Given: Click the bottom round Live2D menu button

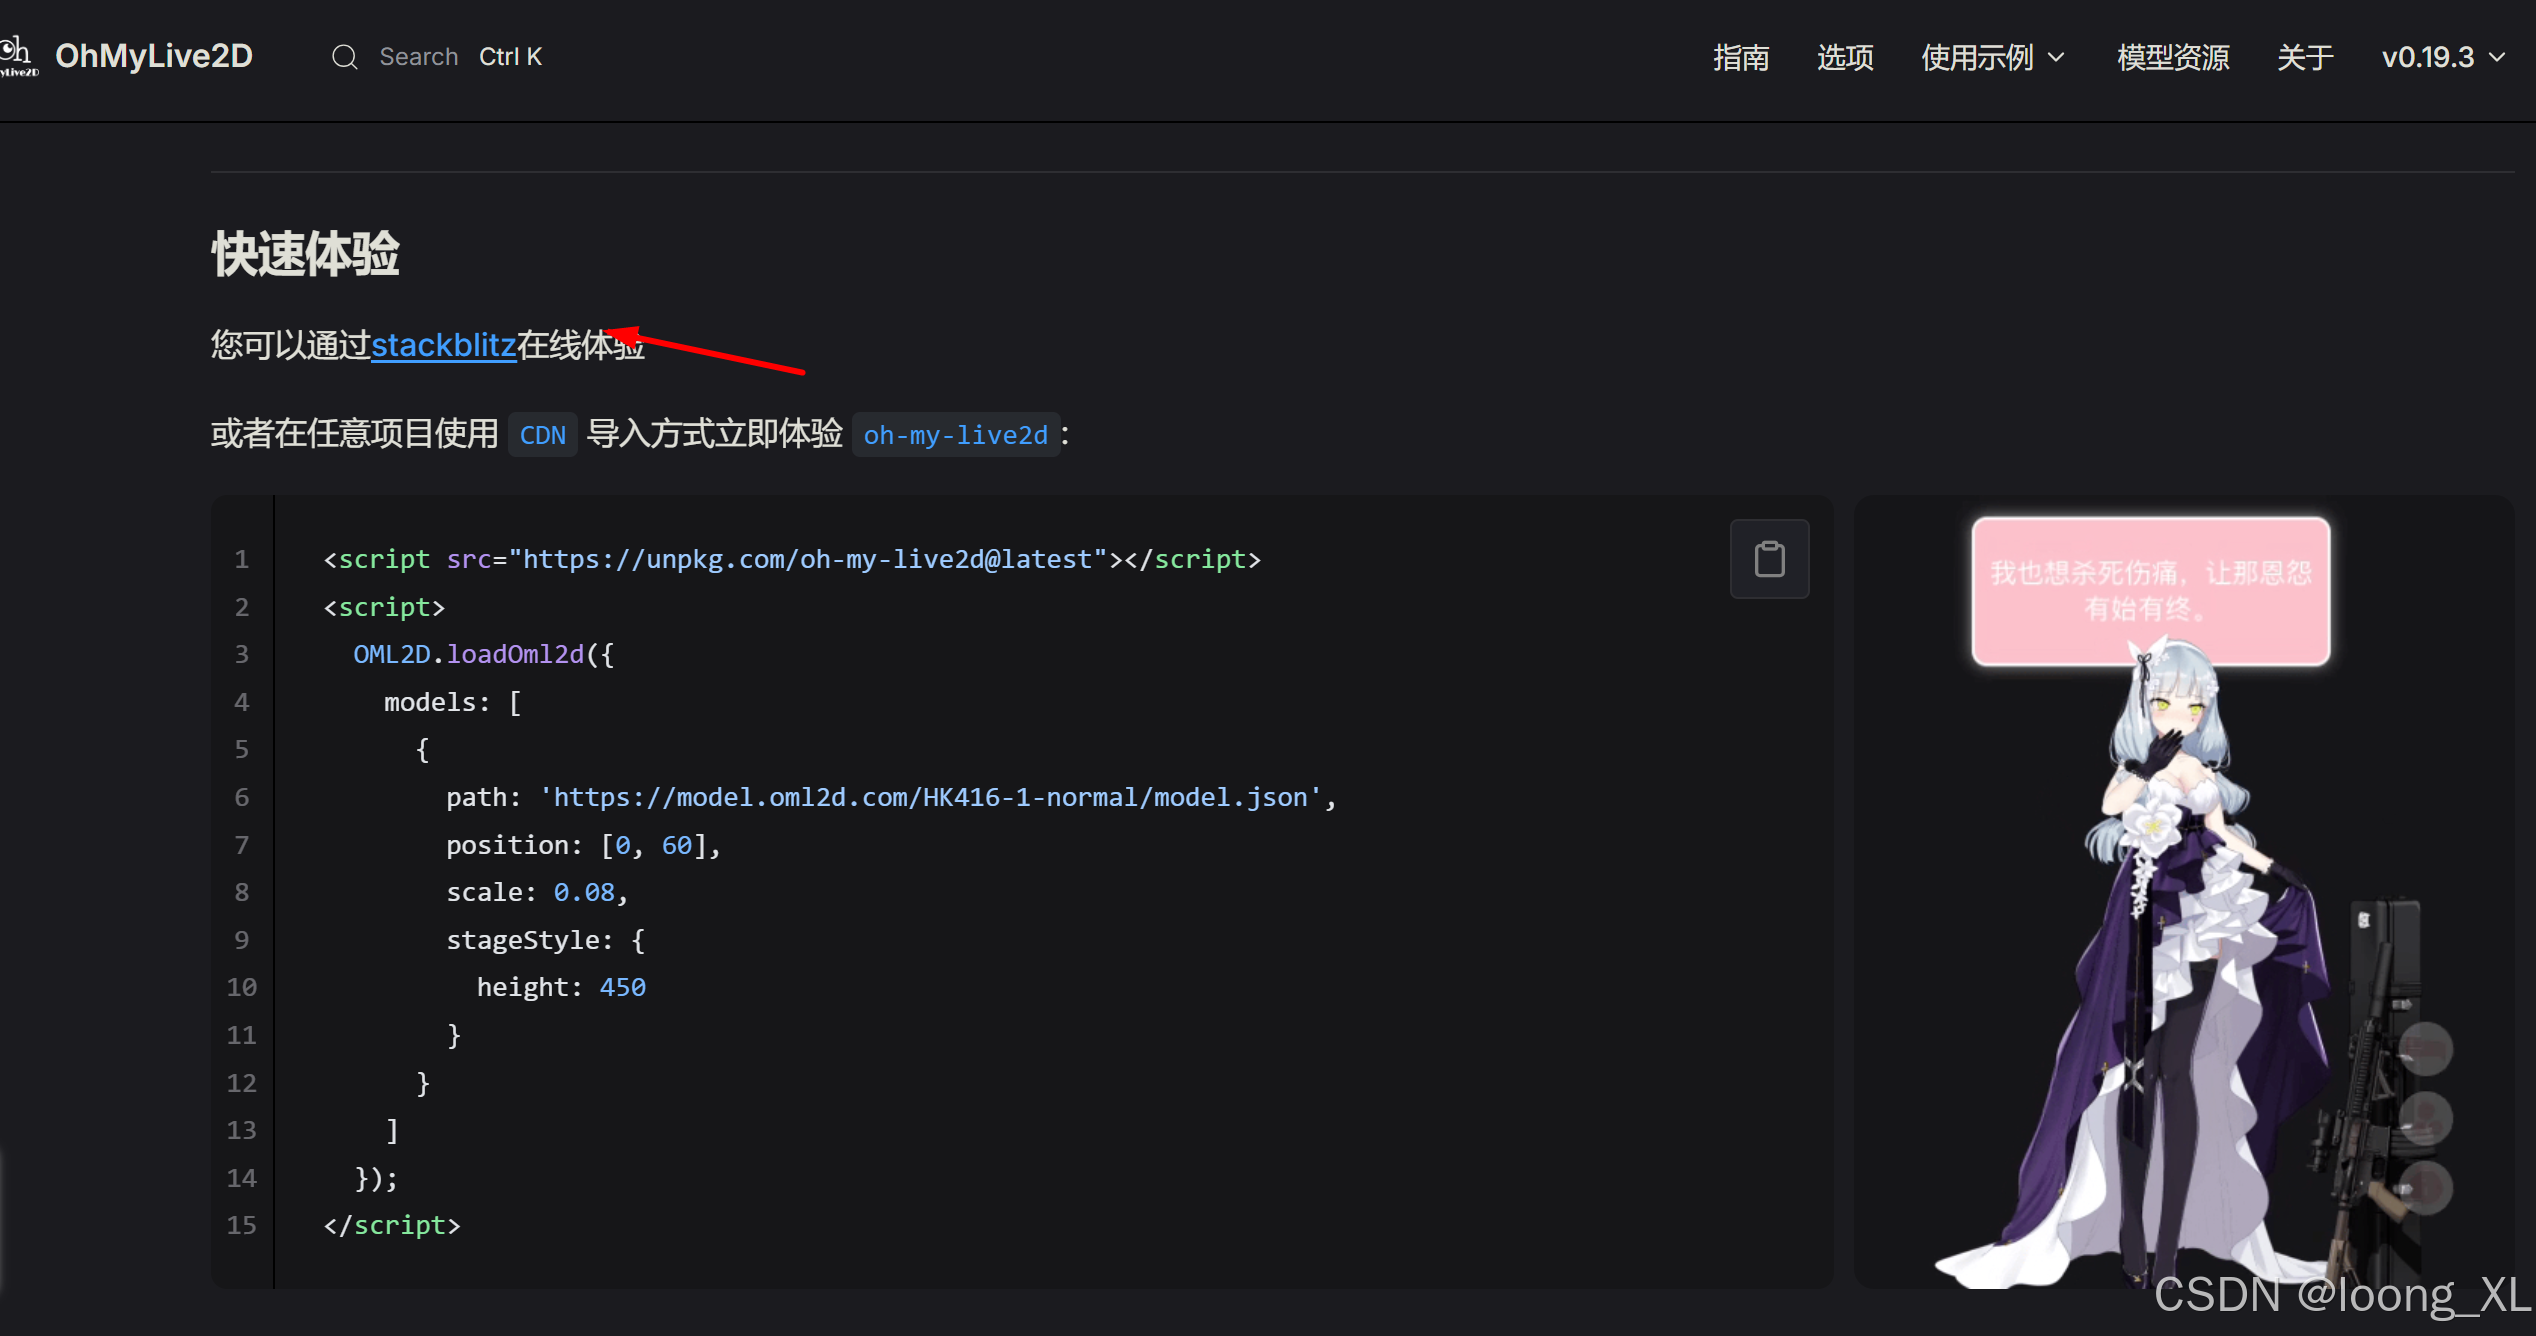Looking at the screenshot, I should pyautogui.click(x=2426, y=1188).
